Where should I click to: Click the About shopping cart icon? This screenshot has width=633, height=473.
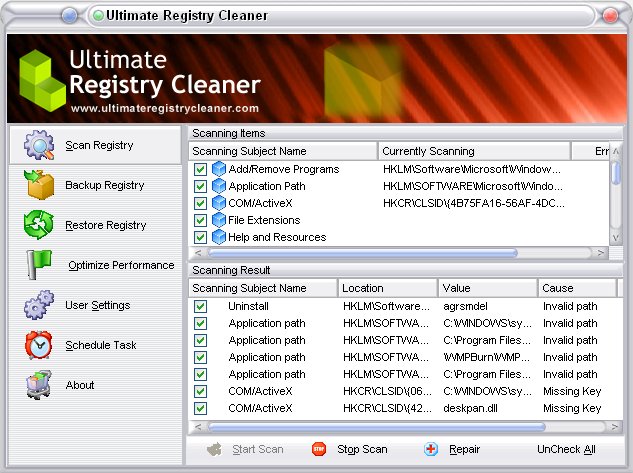click(39, 385)
